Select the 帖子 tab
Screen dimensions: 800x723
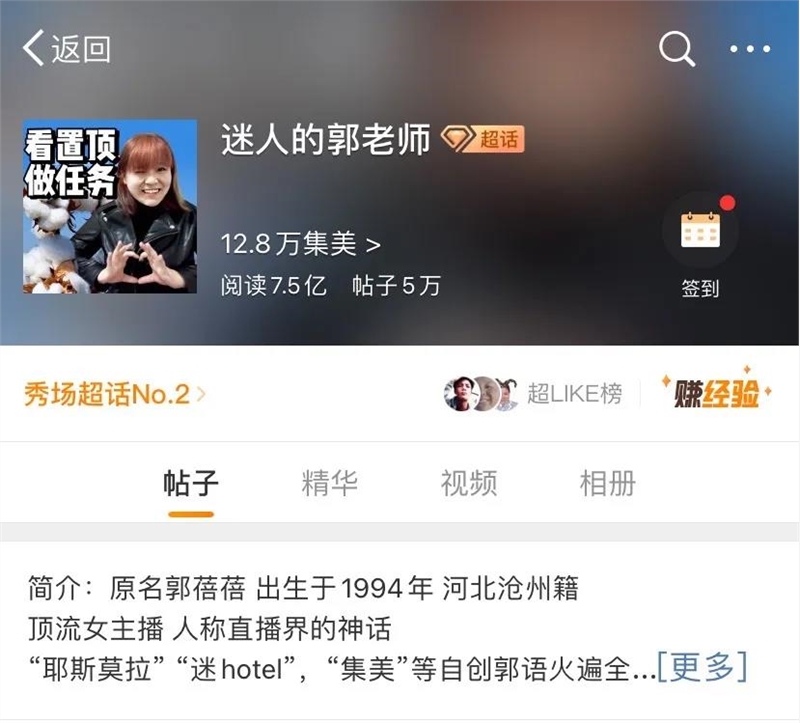tap(191, 483)
